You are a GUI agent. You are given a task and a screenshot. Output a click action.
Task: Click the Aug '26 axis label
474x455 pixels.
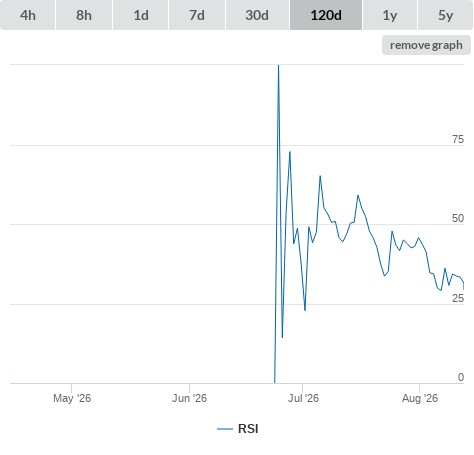pyautogui.click(x=420, y=398)
